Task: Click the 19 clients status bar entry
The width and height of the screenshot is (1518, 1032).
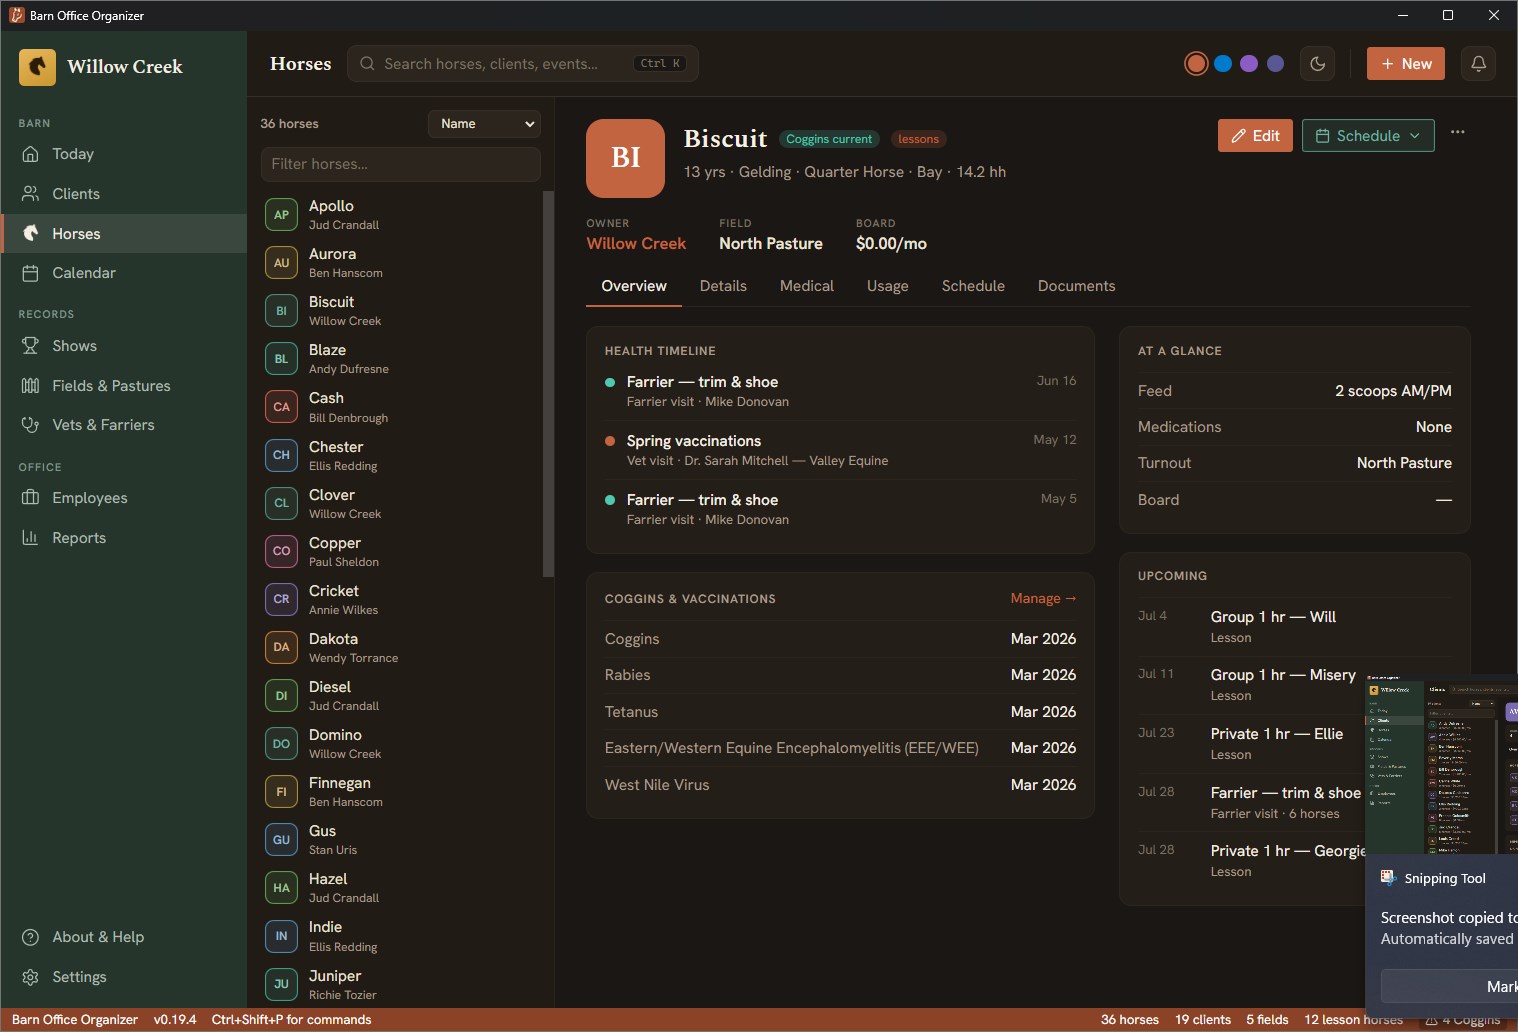Action: (1203, 1020)
